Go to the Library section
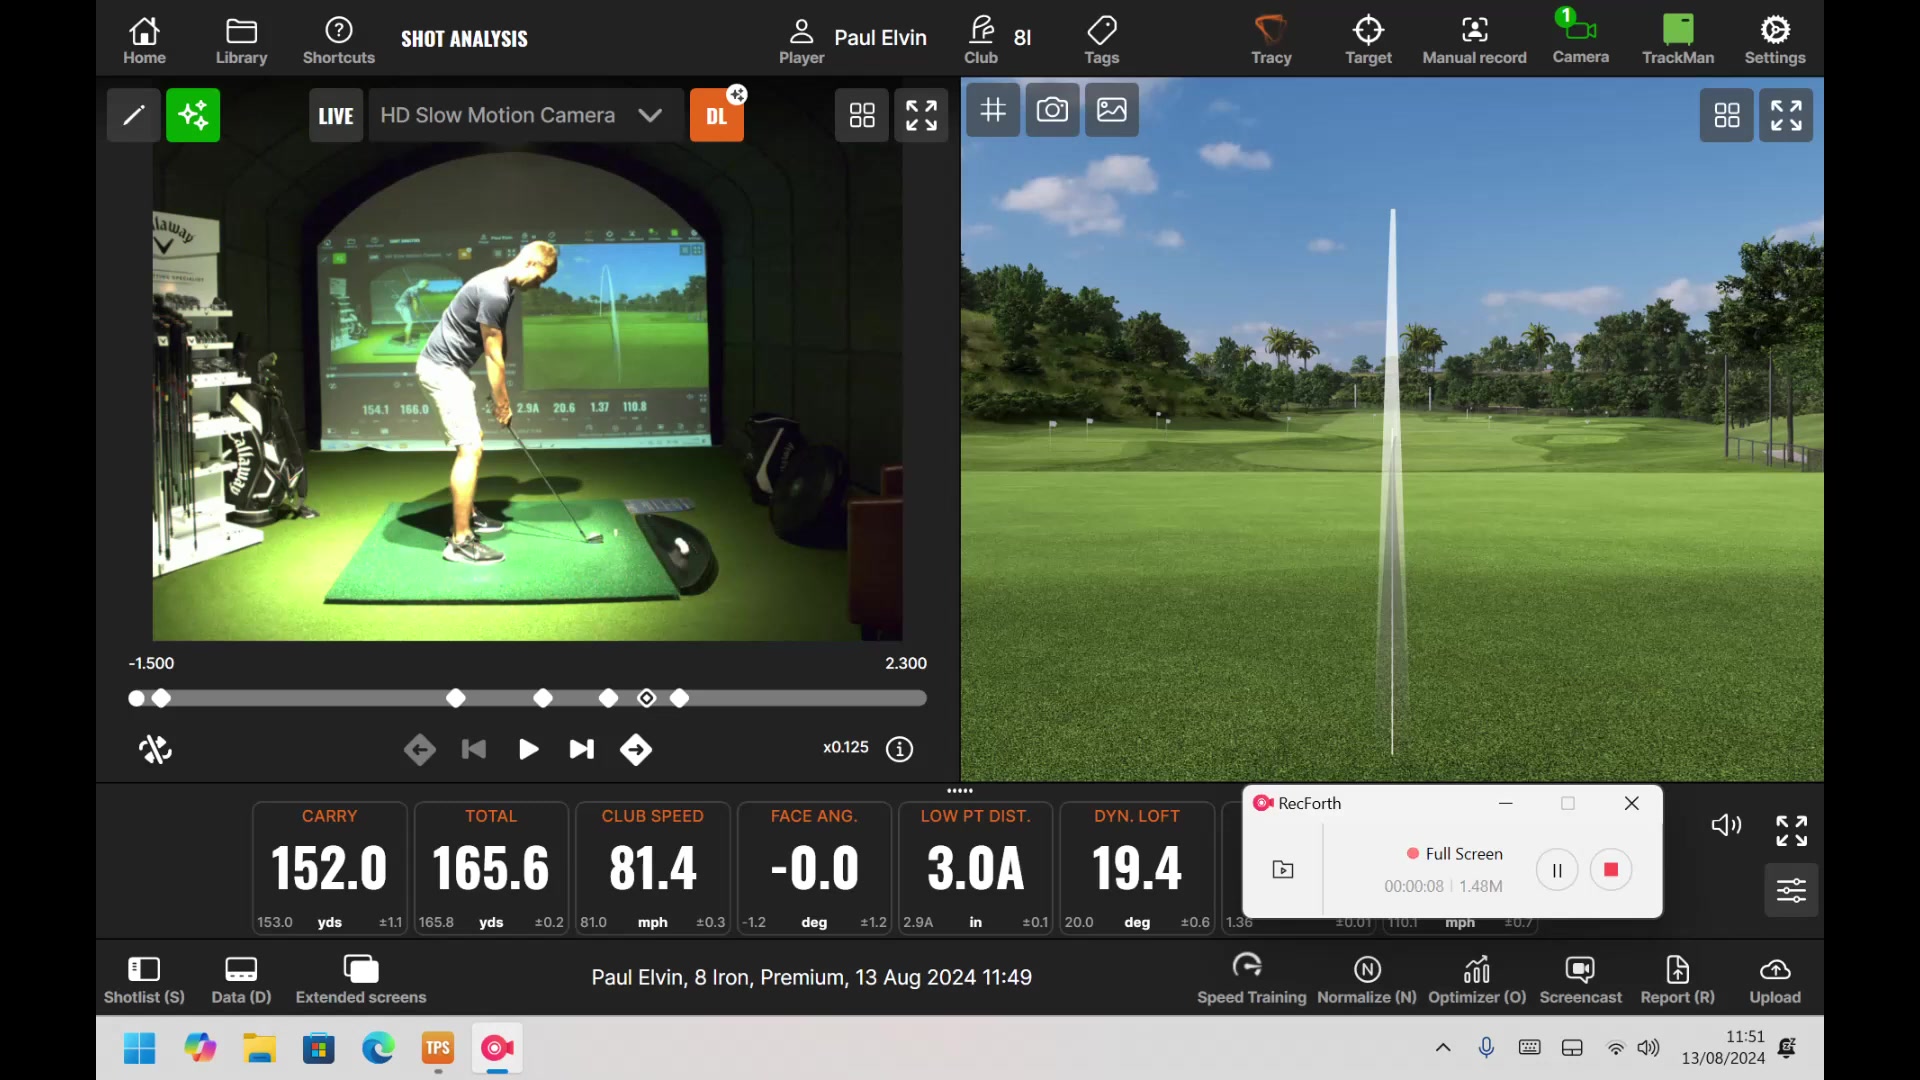This screenshot has height=1080, width=1920. tap(241, 38)
